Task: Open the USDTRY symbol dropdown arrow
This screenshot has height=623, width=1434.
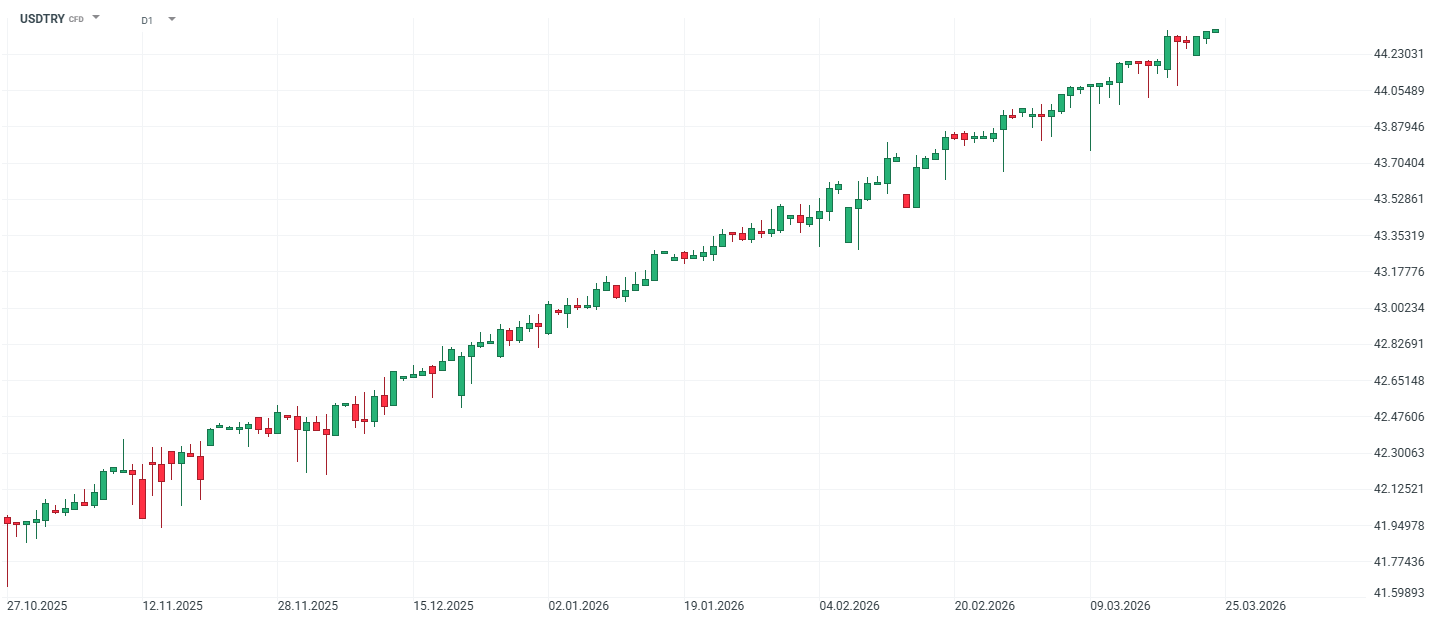Action: tap(96, 18)
